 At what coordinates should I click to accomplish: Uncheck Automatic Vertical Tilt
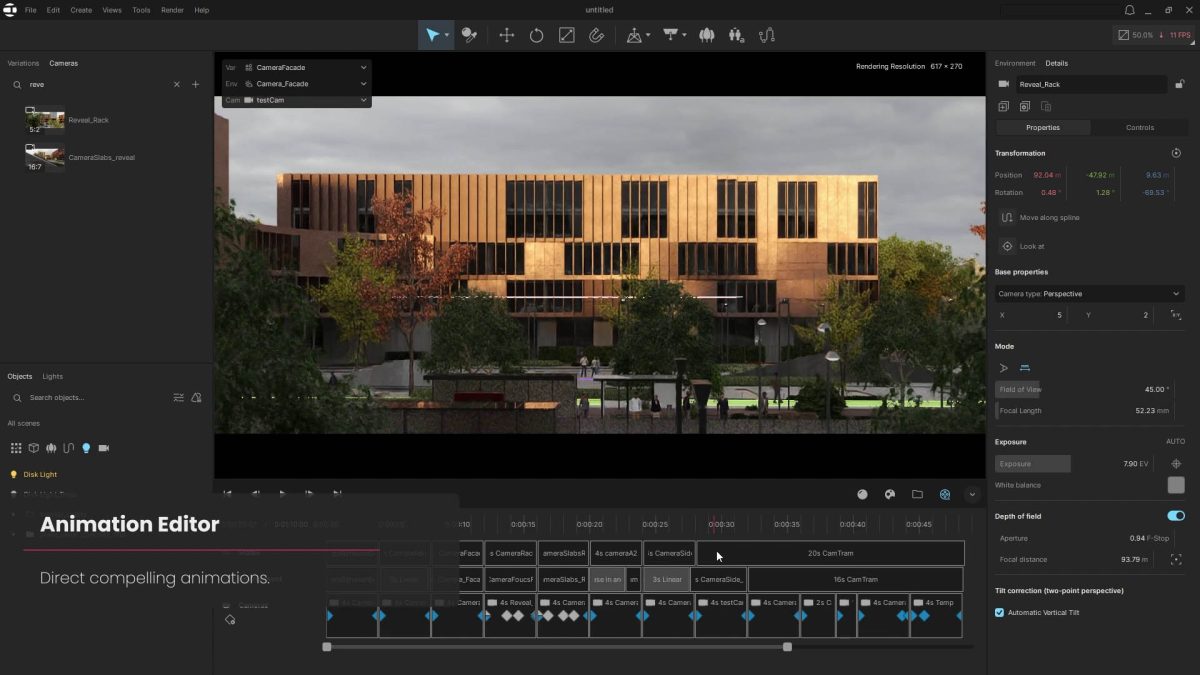(x=999, y=613)
